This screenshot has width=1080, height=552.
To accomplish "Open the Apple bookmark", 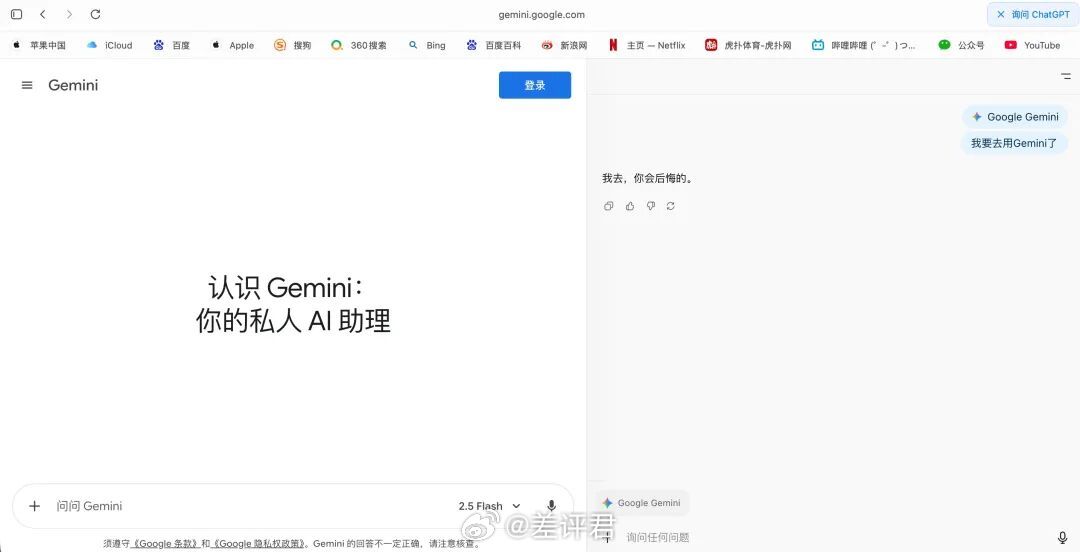I will coord(233,45).
